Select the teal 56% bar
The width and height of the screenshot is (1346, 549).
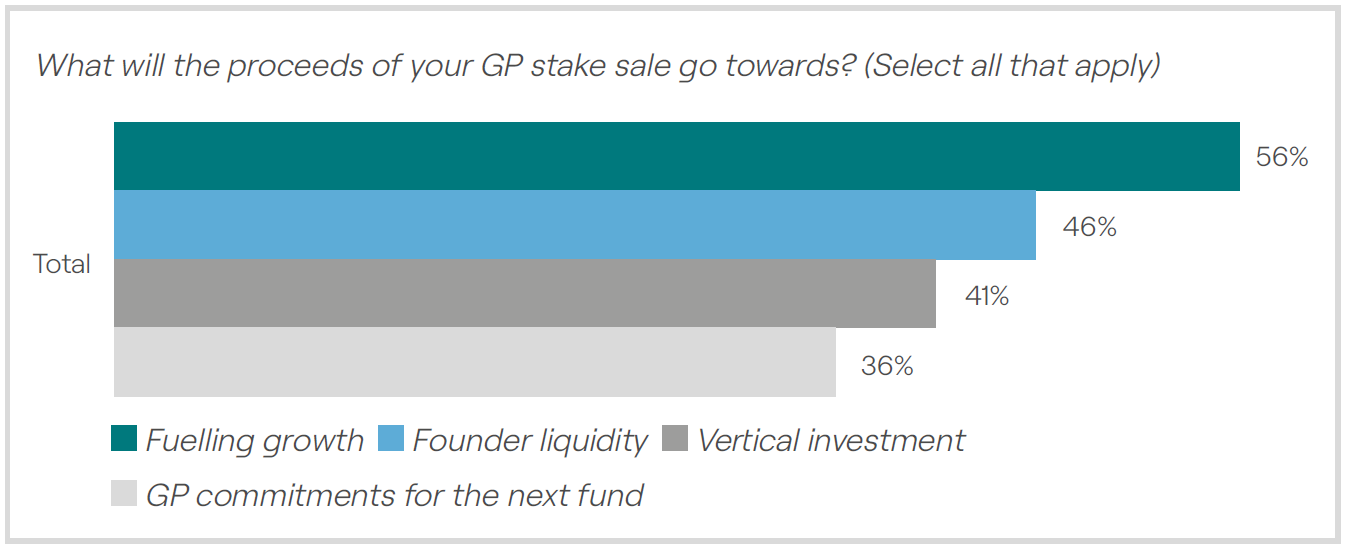676,156
